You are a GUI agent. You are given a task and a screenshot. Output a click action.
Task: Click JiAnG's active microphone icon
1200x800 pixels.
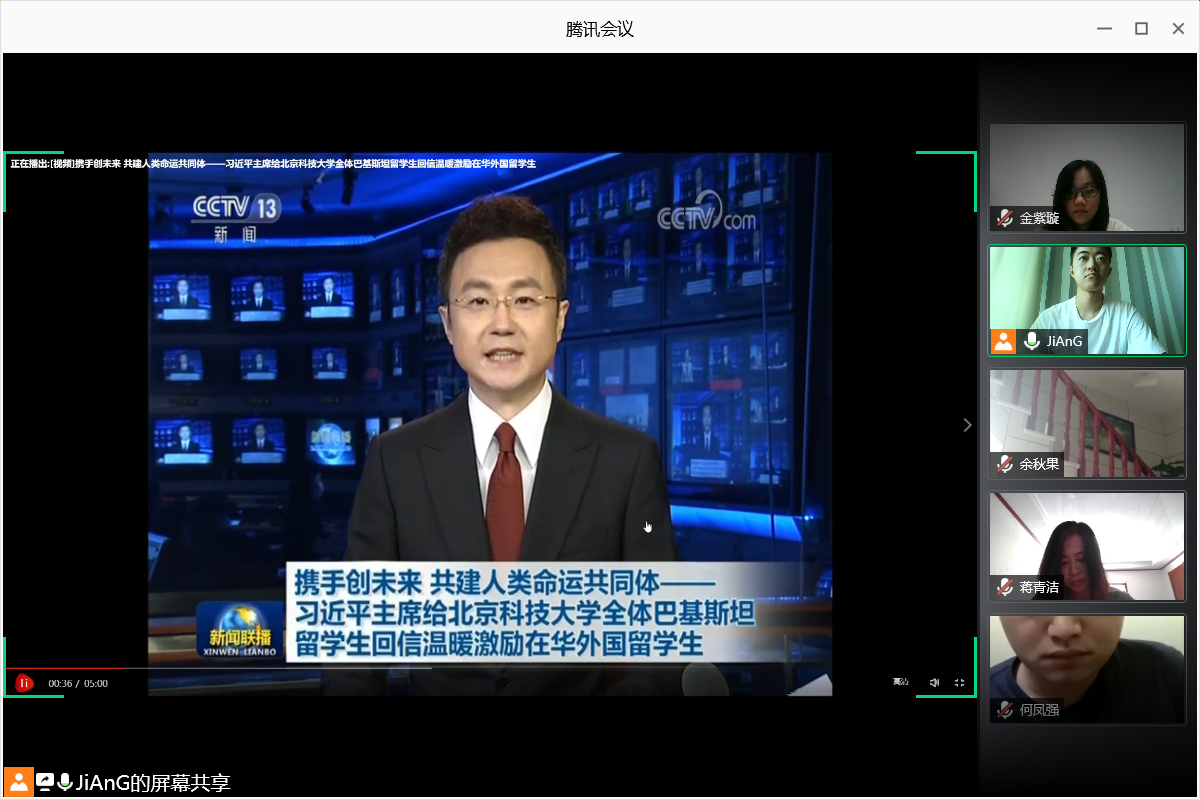pos(1032,341)
